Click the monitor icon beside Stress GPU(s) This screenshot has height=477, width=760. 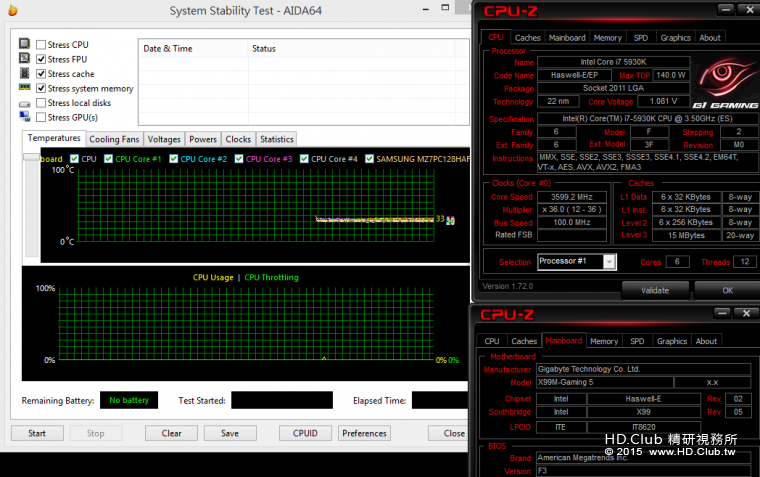pyautogui.click(x=24, y=116)
